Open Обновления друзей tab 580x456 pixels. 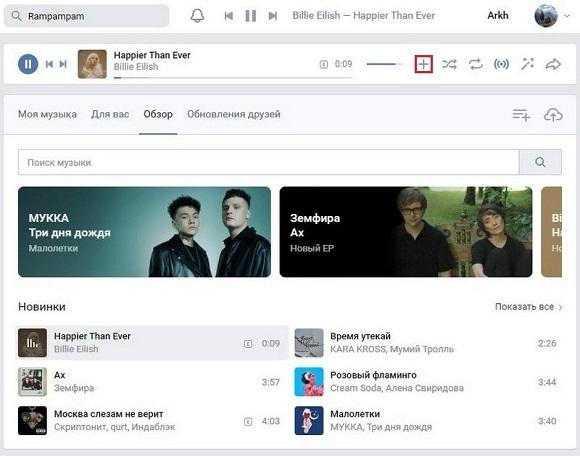(x=233, y=114)
